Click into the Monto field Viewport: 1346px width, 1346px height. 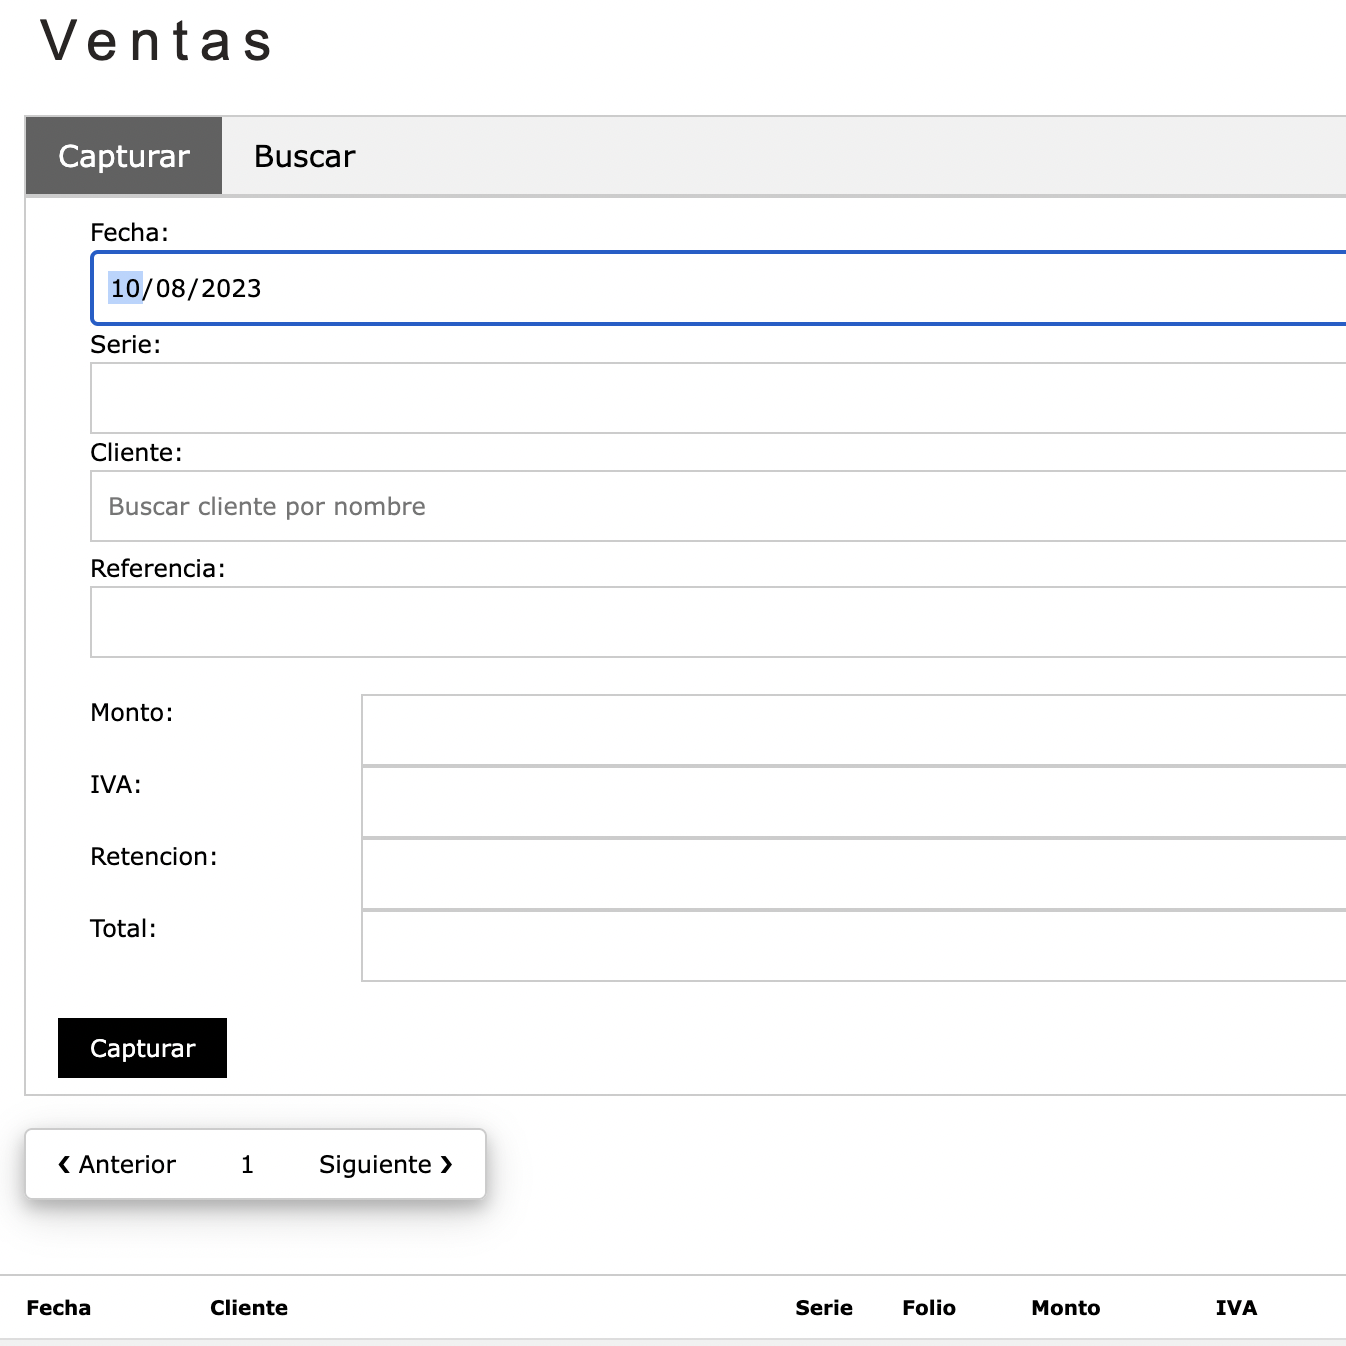(854, 730)
